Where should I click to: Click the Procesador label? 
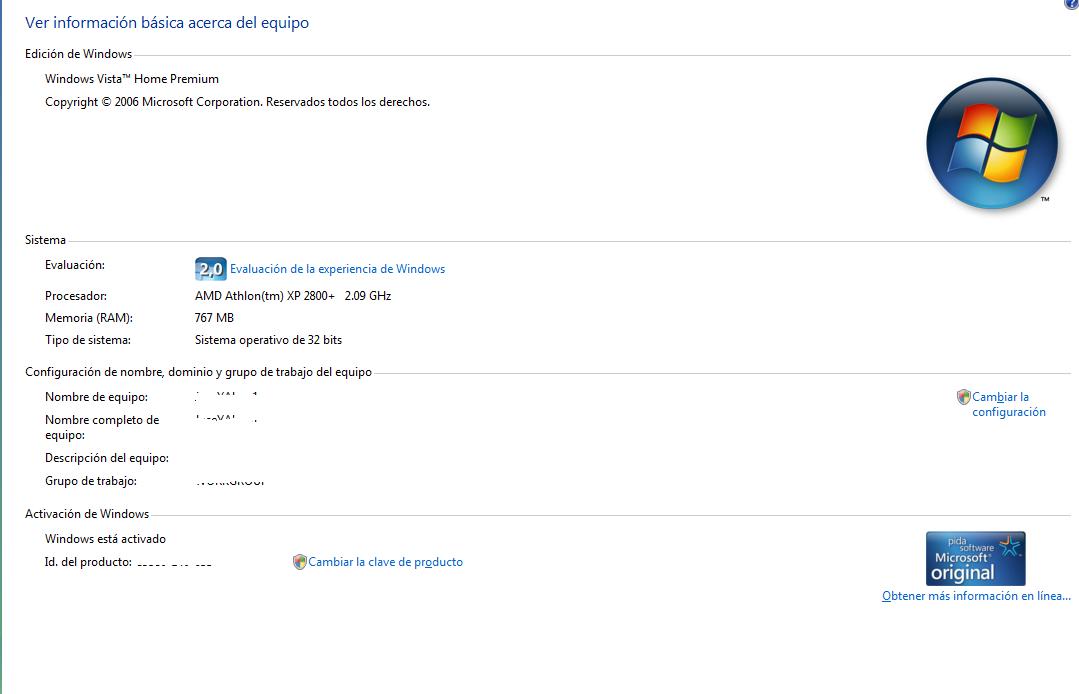(76, 296)
